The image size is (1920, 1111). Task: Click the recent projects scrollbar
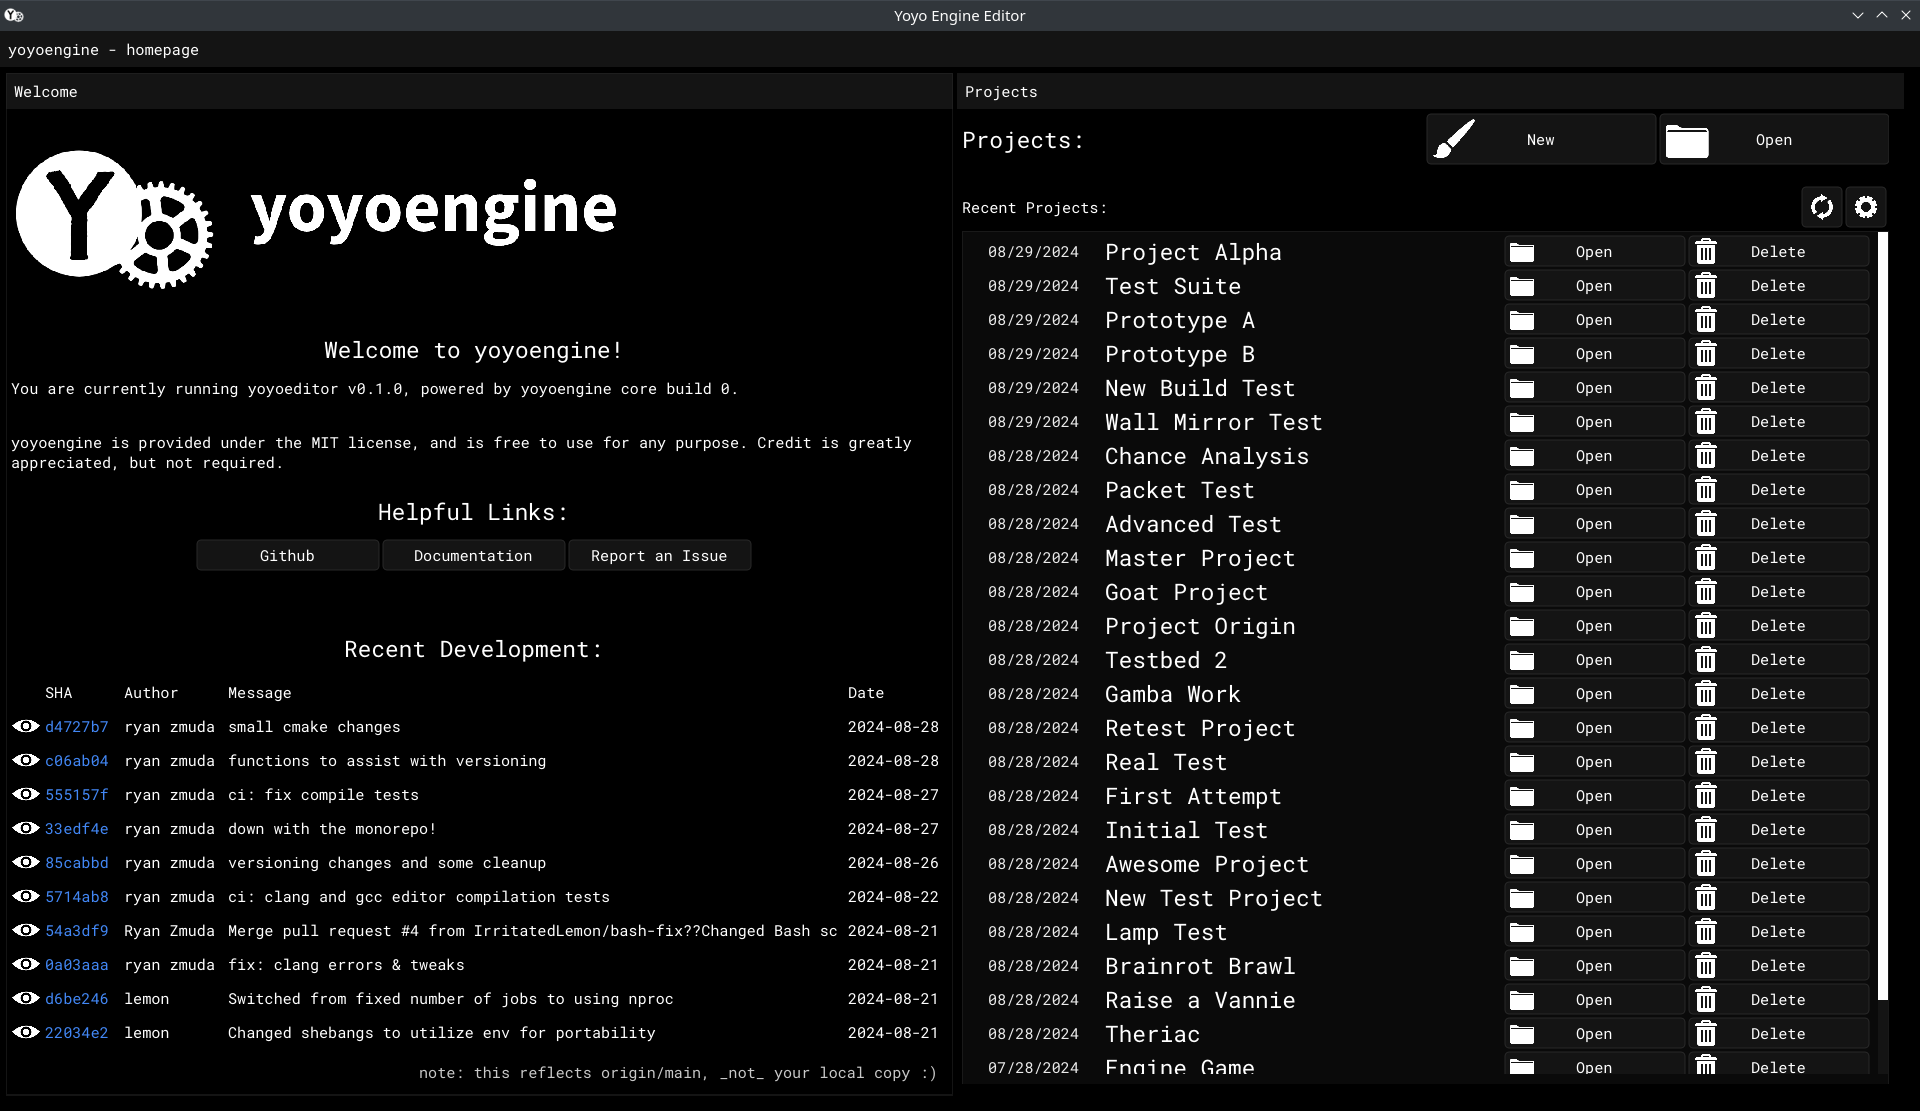[x=1882, y=615]
